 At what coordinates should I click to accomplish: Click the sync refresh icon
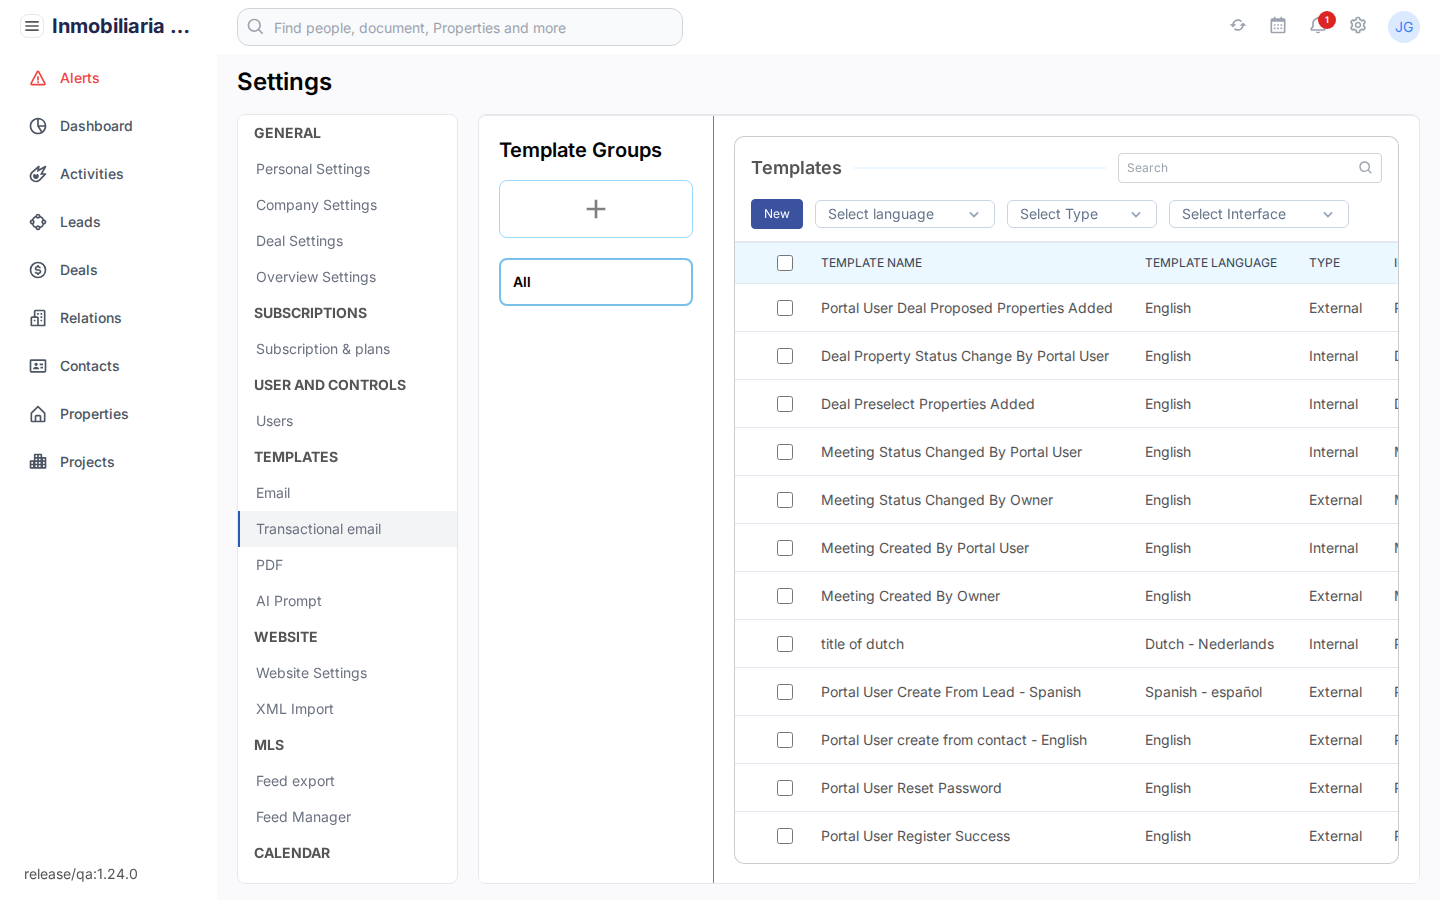[1238, 25]
